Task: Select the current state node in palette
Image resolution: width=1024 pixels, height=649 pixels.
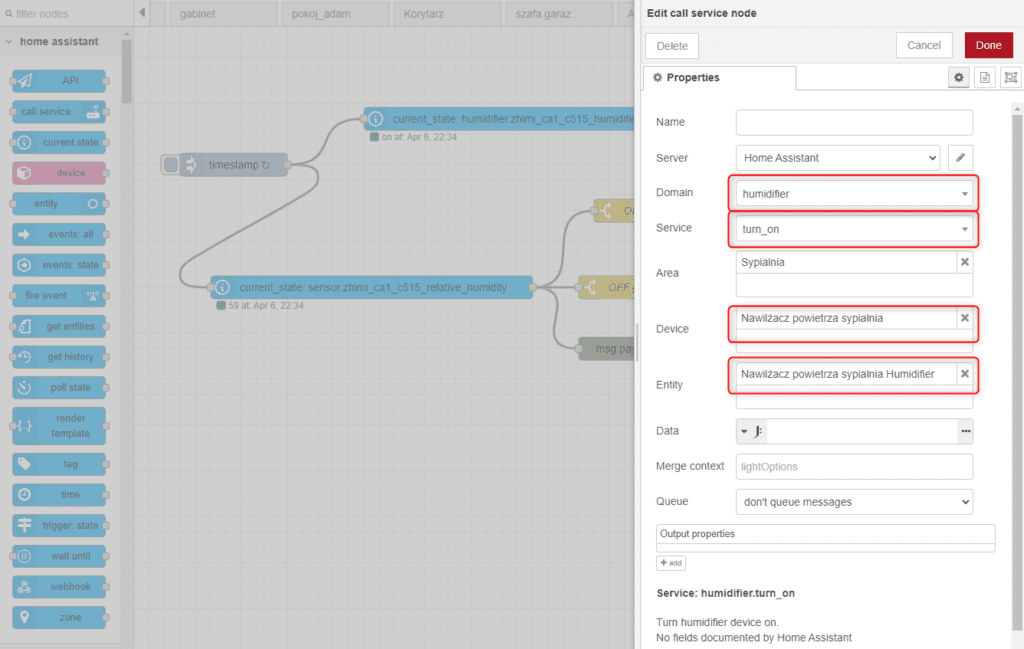Action: (x=57, y=142)
